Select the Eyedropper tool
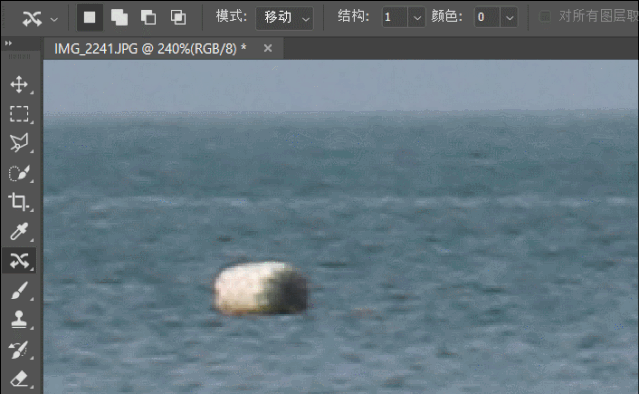The image size is (639, 394). coord(19,231)
